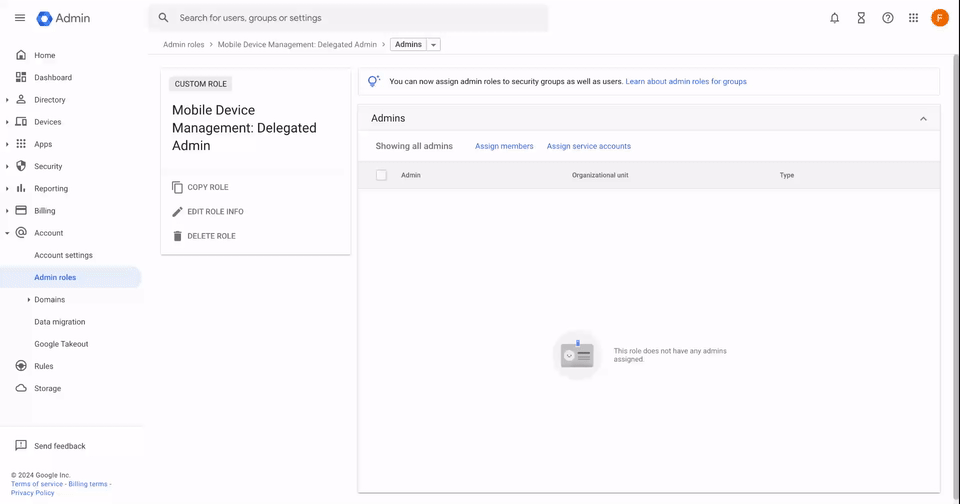
Task: Expand the Security section arrow
Action: (x=7, y=167)
